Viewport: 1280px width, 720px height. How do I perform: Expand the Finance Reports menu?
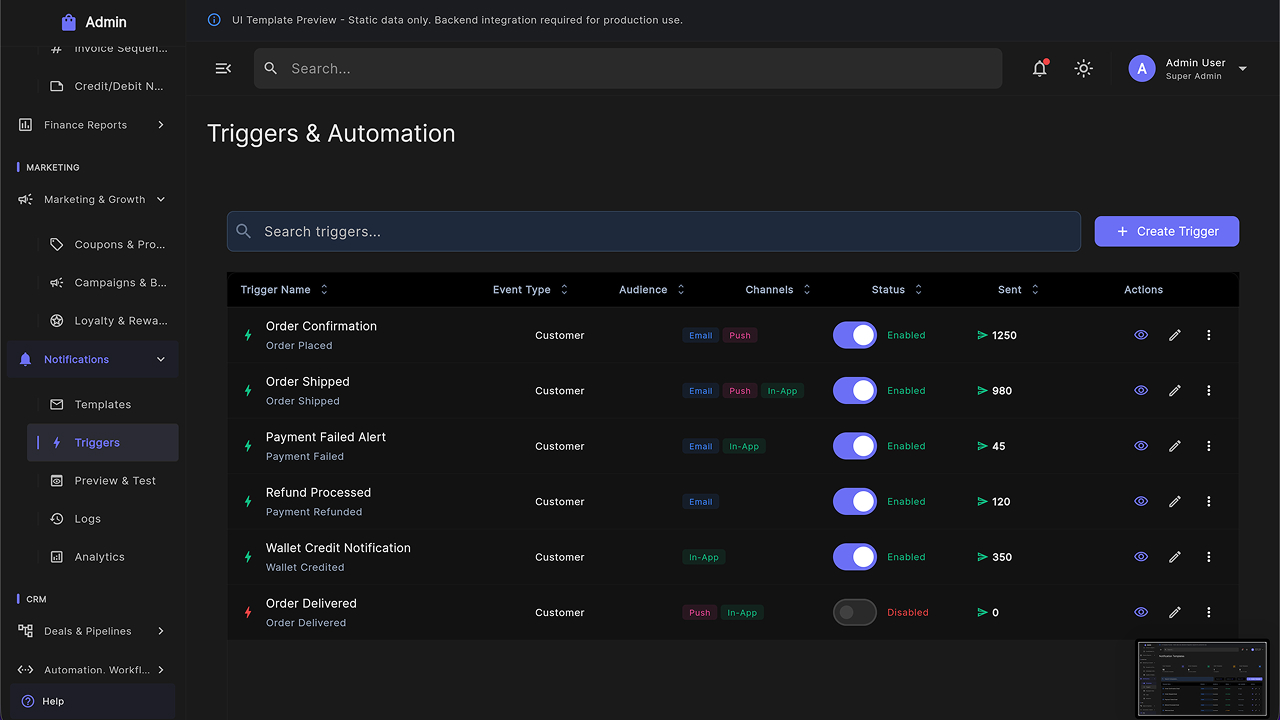[92, 125]
